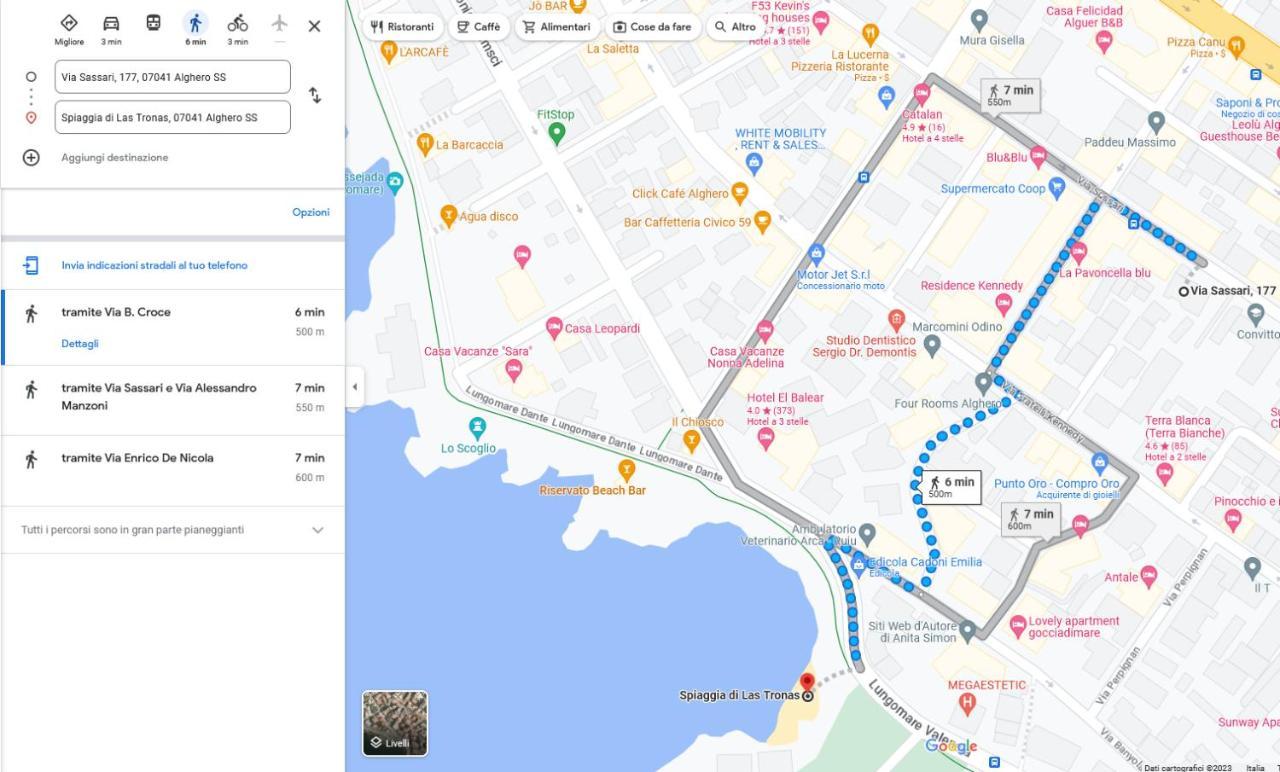Select route tramite Via B. Croce
Image resolution: width=1280 pixels, height=772 pixels.
pyautogui.click(x=172, y=327)
